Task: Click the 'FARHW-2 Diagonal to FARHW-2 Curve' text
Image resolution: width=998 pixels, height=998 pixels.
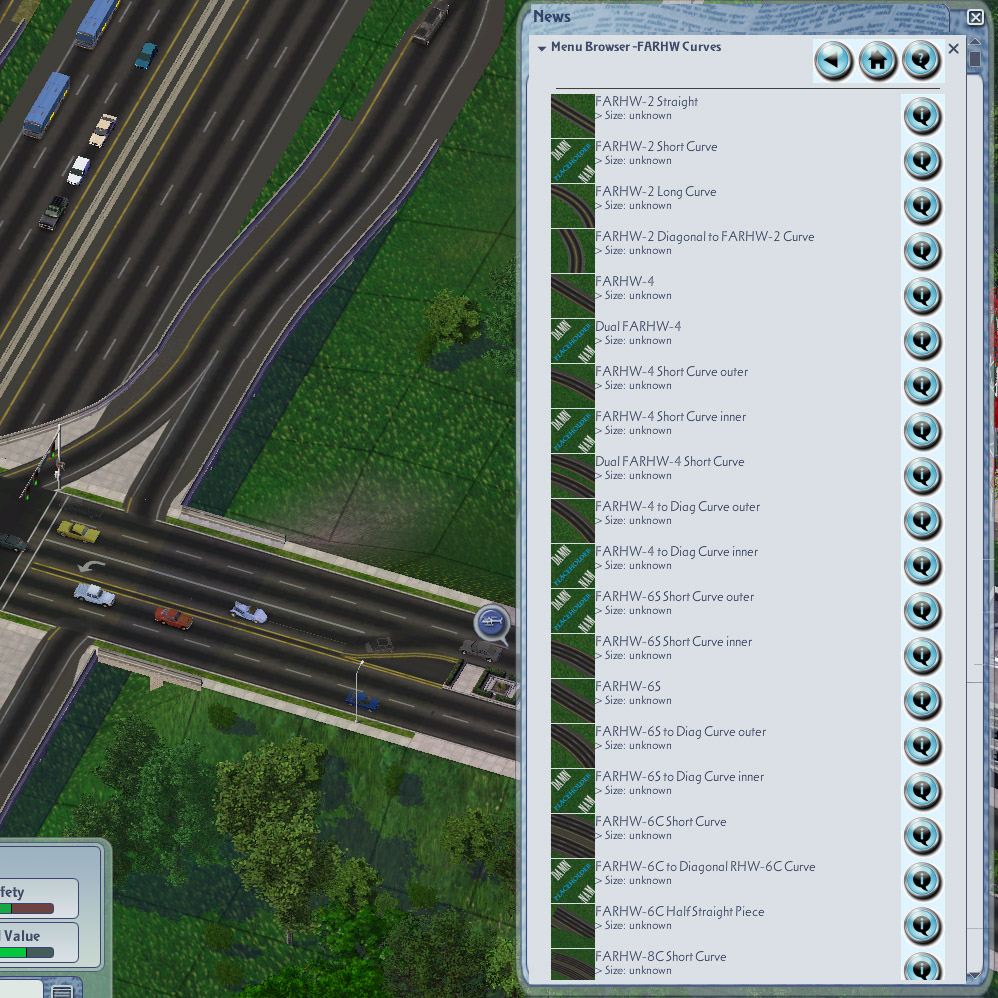Action: click(x=705, y=237)
